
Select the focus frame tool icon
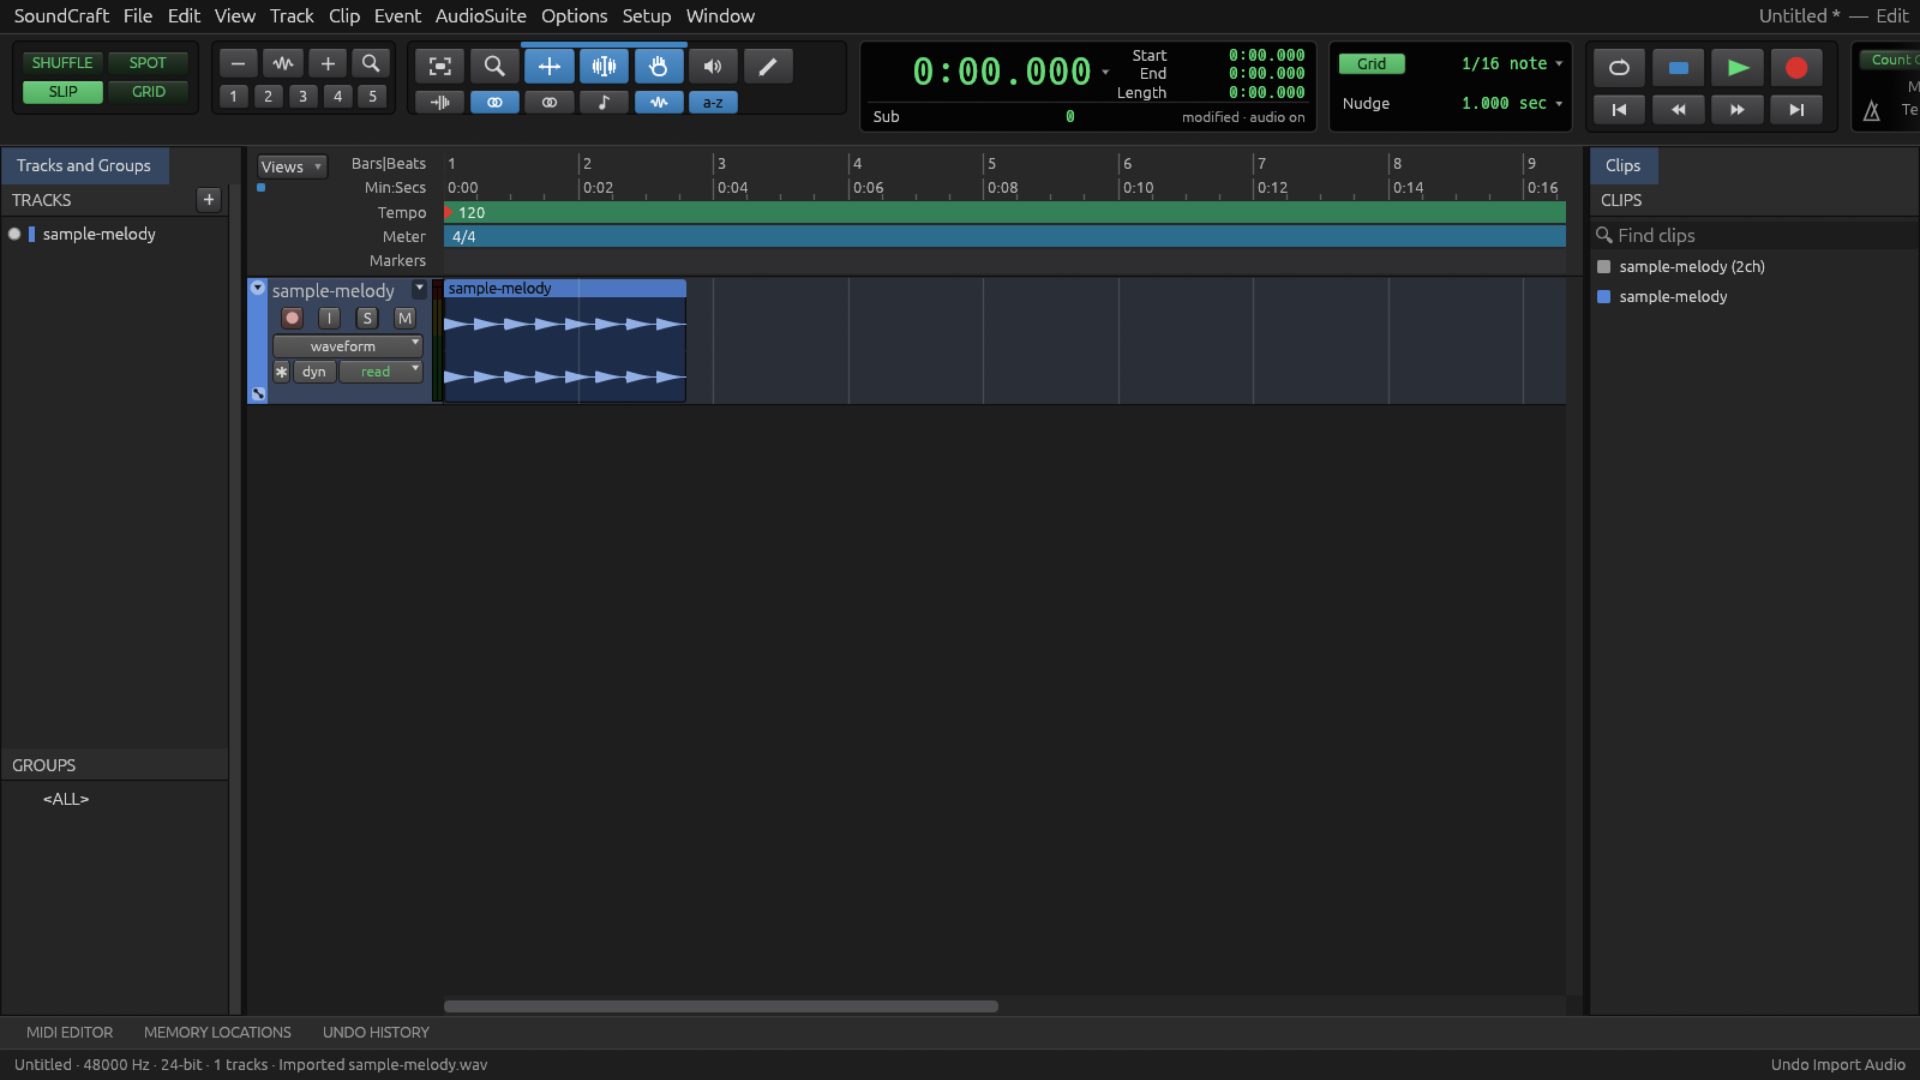tap(440, 66)
